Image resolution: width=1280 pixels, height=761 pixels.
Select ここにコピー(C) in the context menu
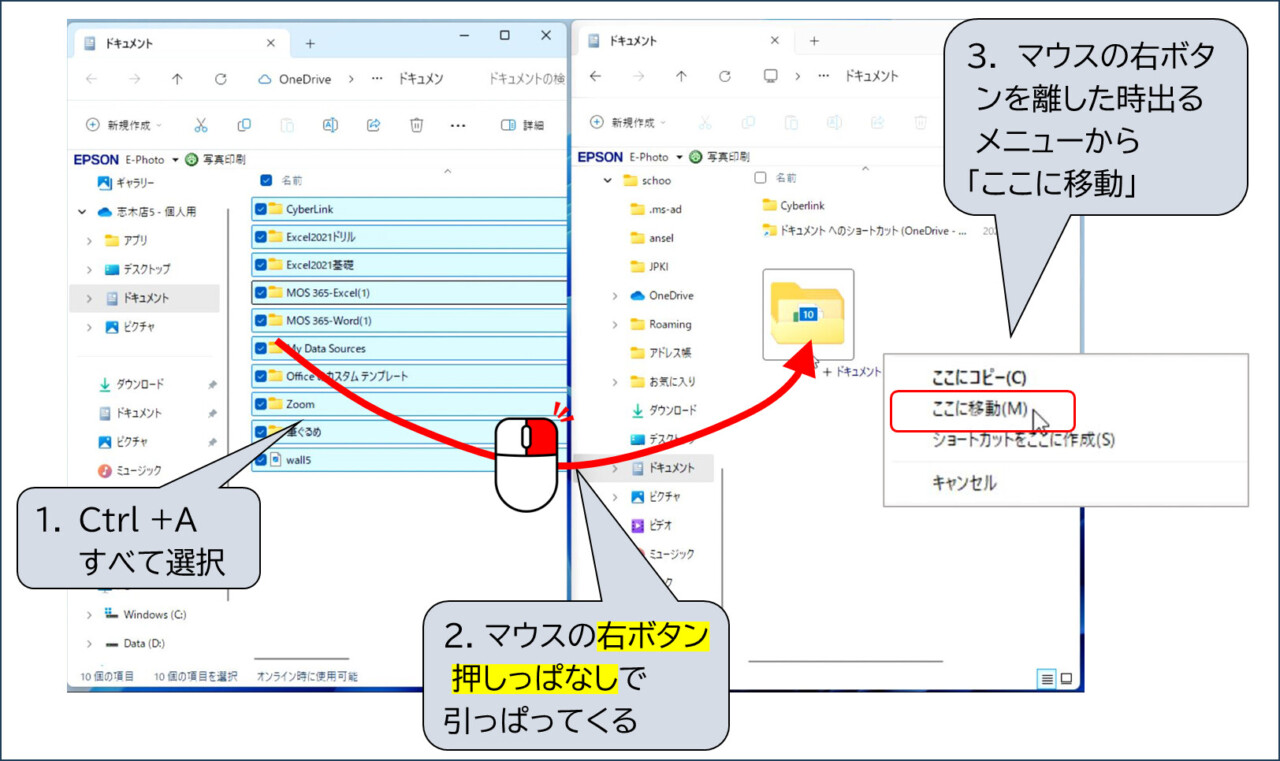click(978, 378)
